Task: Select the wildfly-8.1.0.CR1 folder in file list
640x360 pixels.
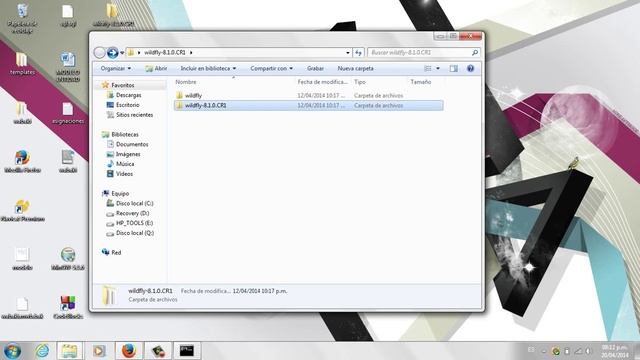Action: (309, 105)
